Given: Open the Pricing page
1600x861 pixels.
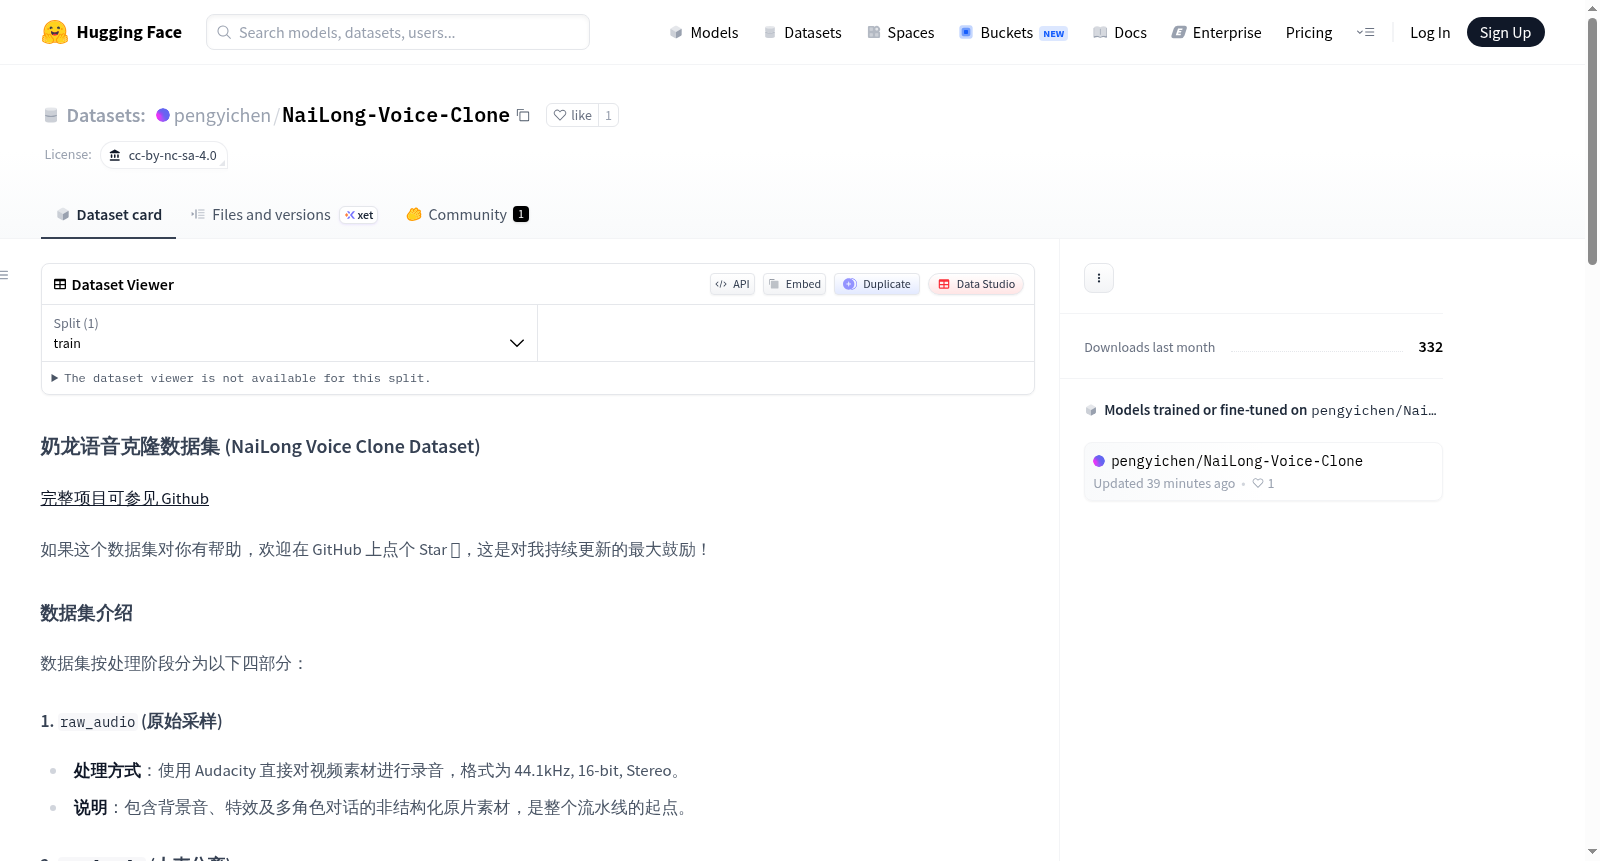Looking at the screenshot, I should click(1309, 33).
